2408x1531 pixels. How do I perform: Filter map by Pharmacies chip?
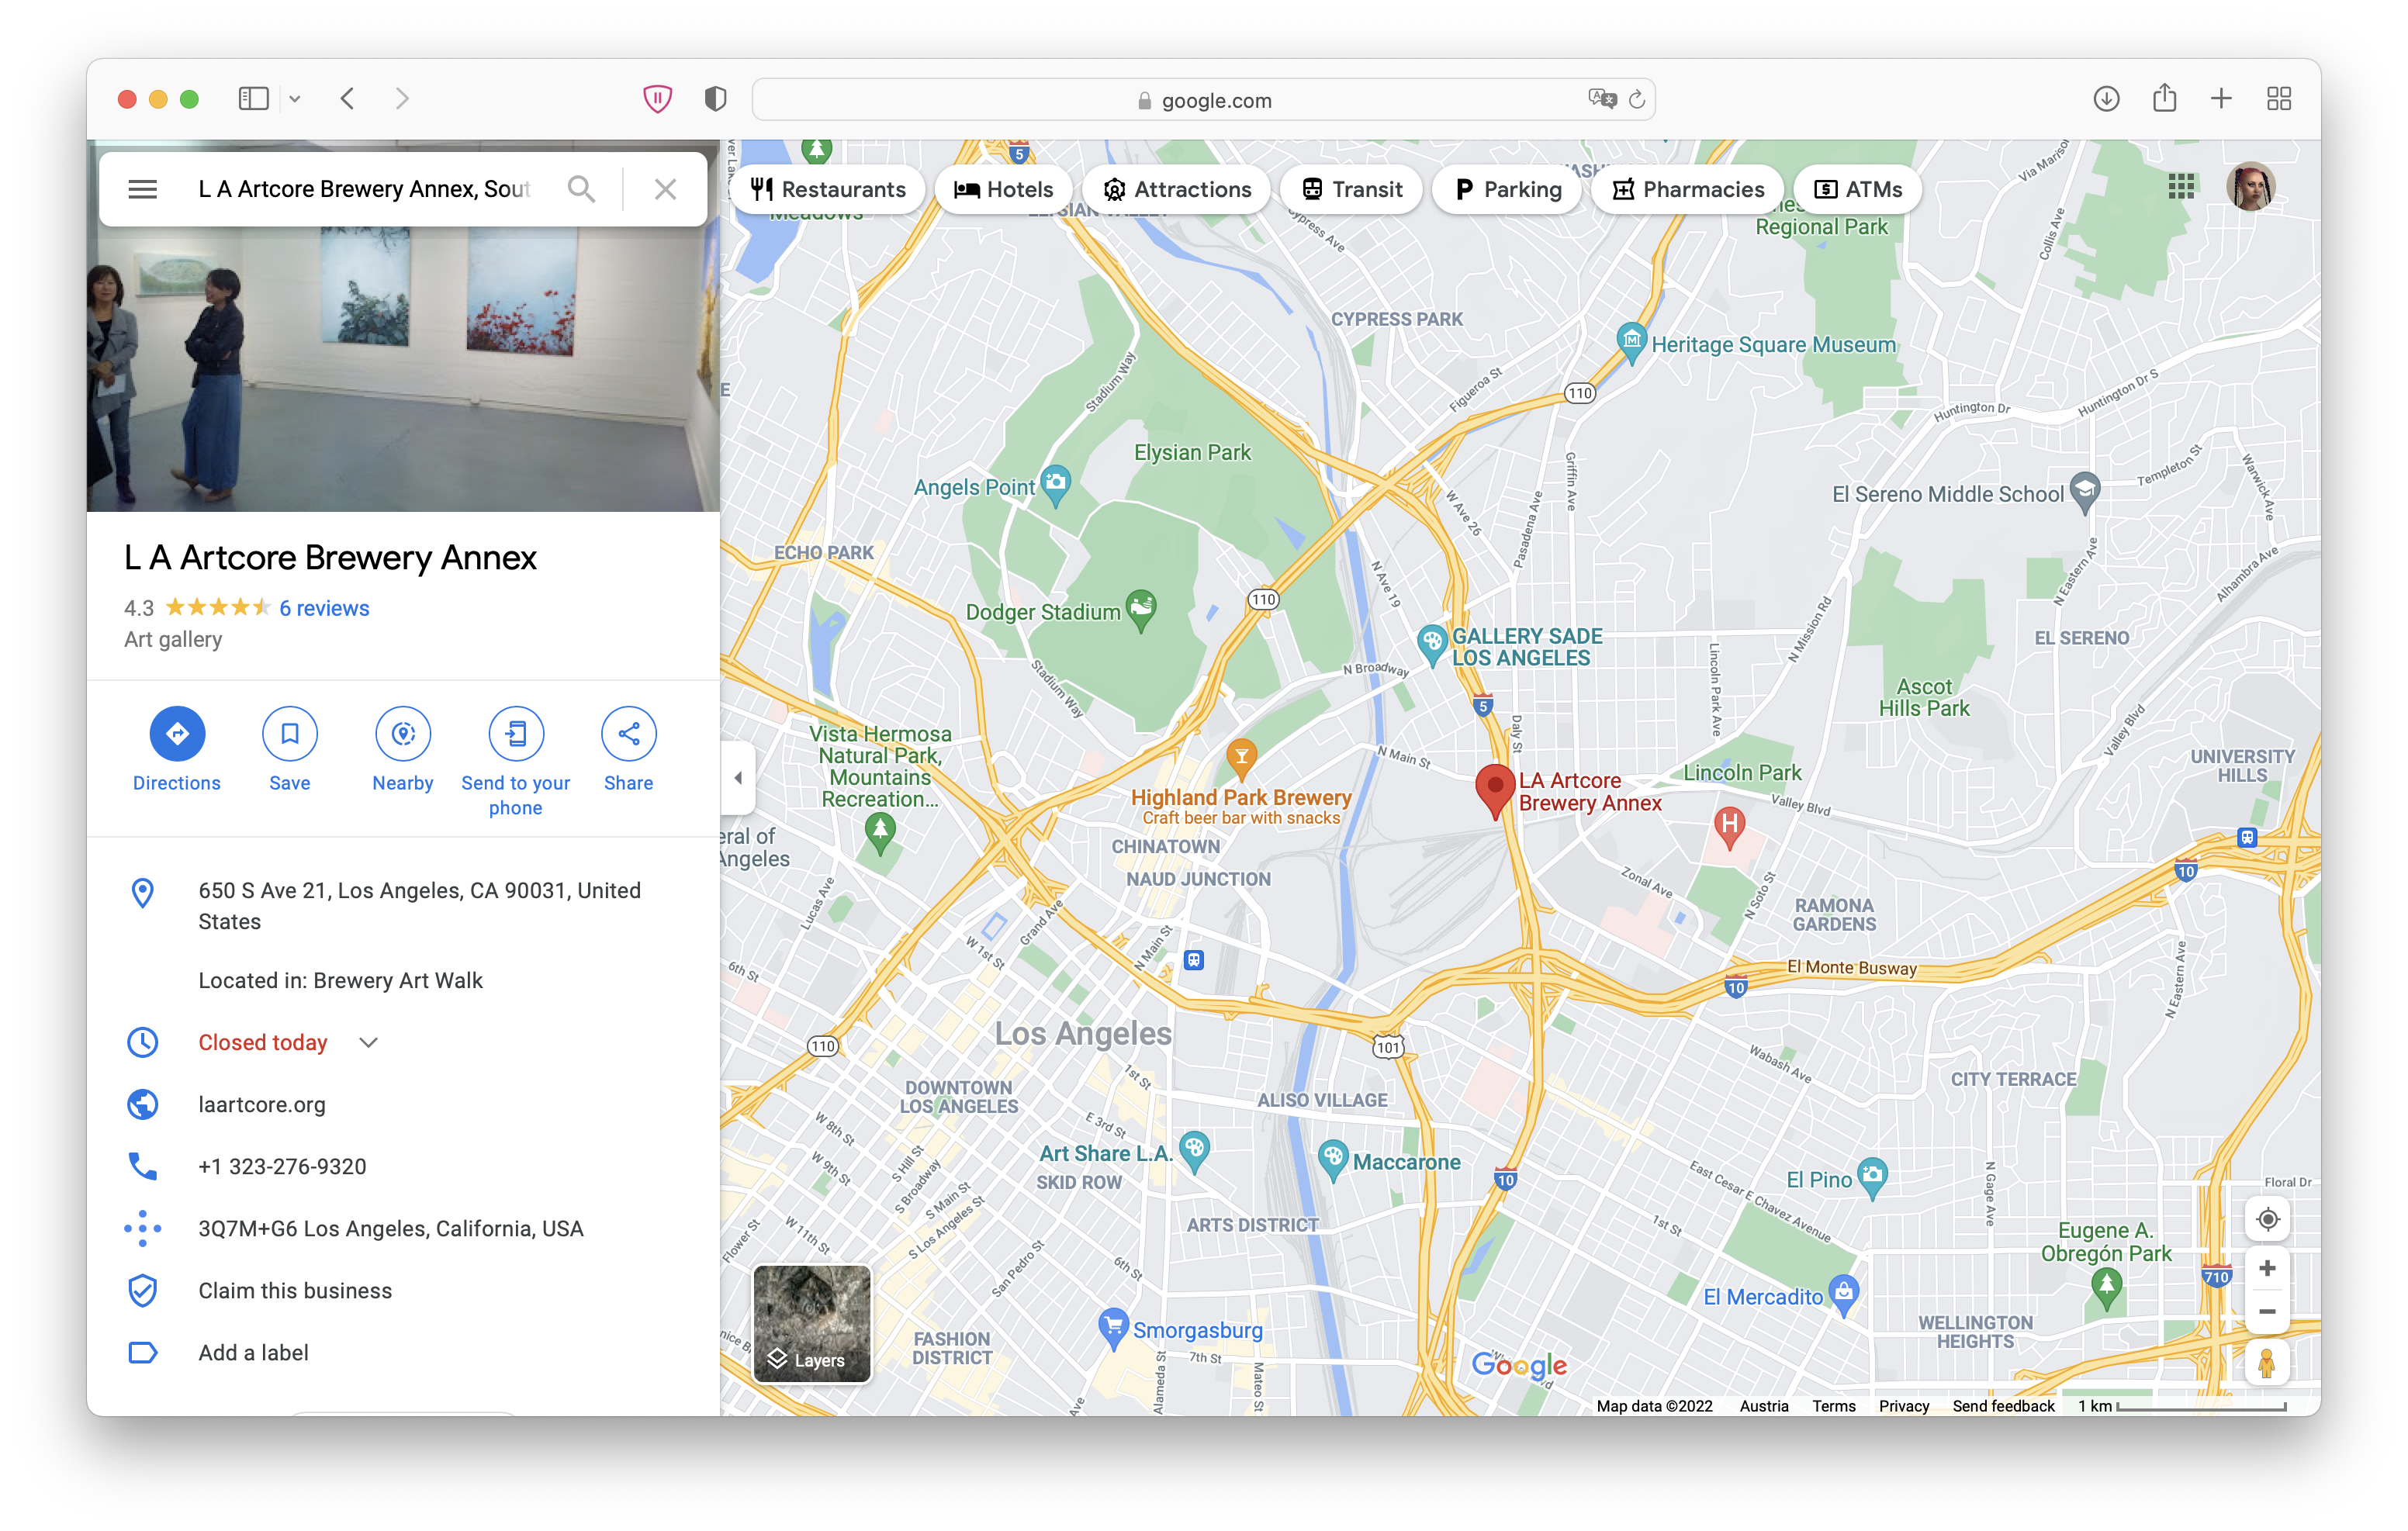click(x=1688, y=189)
